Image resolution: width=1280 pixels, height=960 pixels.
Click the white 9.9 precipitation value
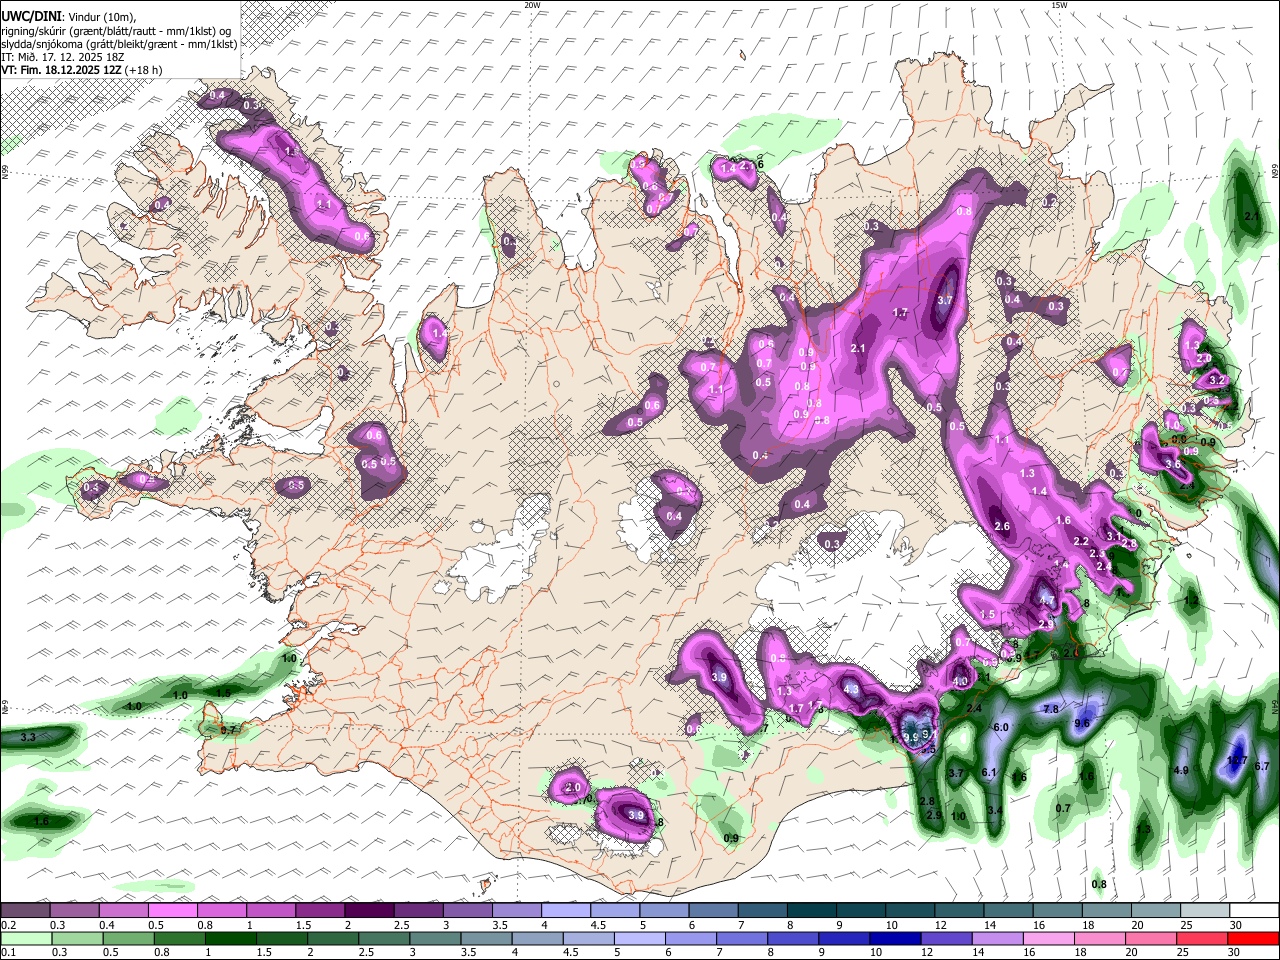point(911,738)
